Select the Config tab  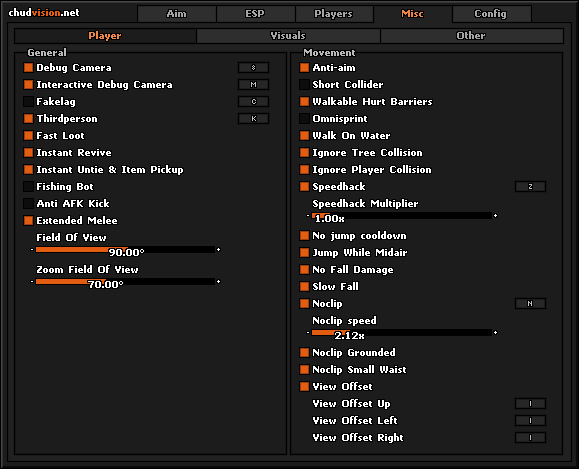(491, 14)
